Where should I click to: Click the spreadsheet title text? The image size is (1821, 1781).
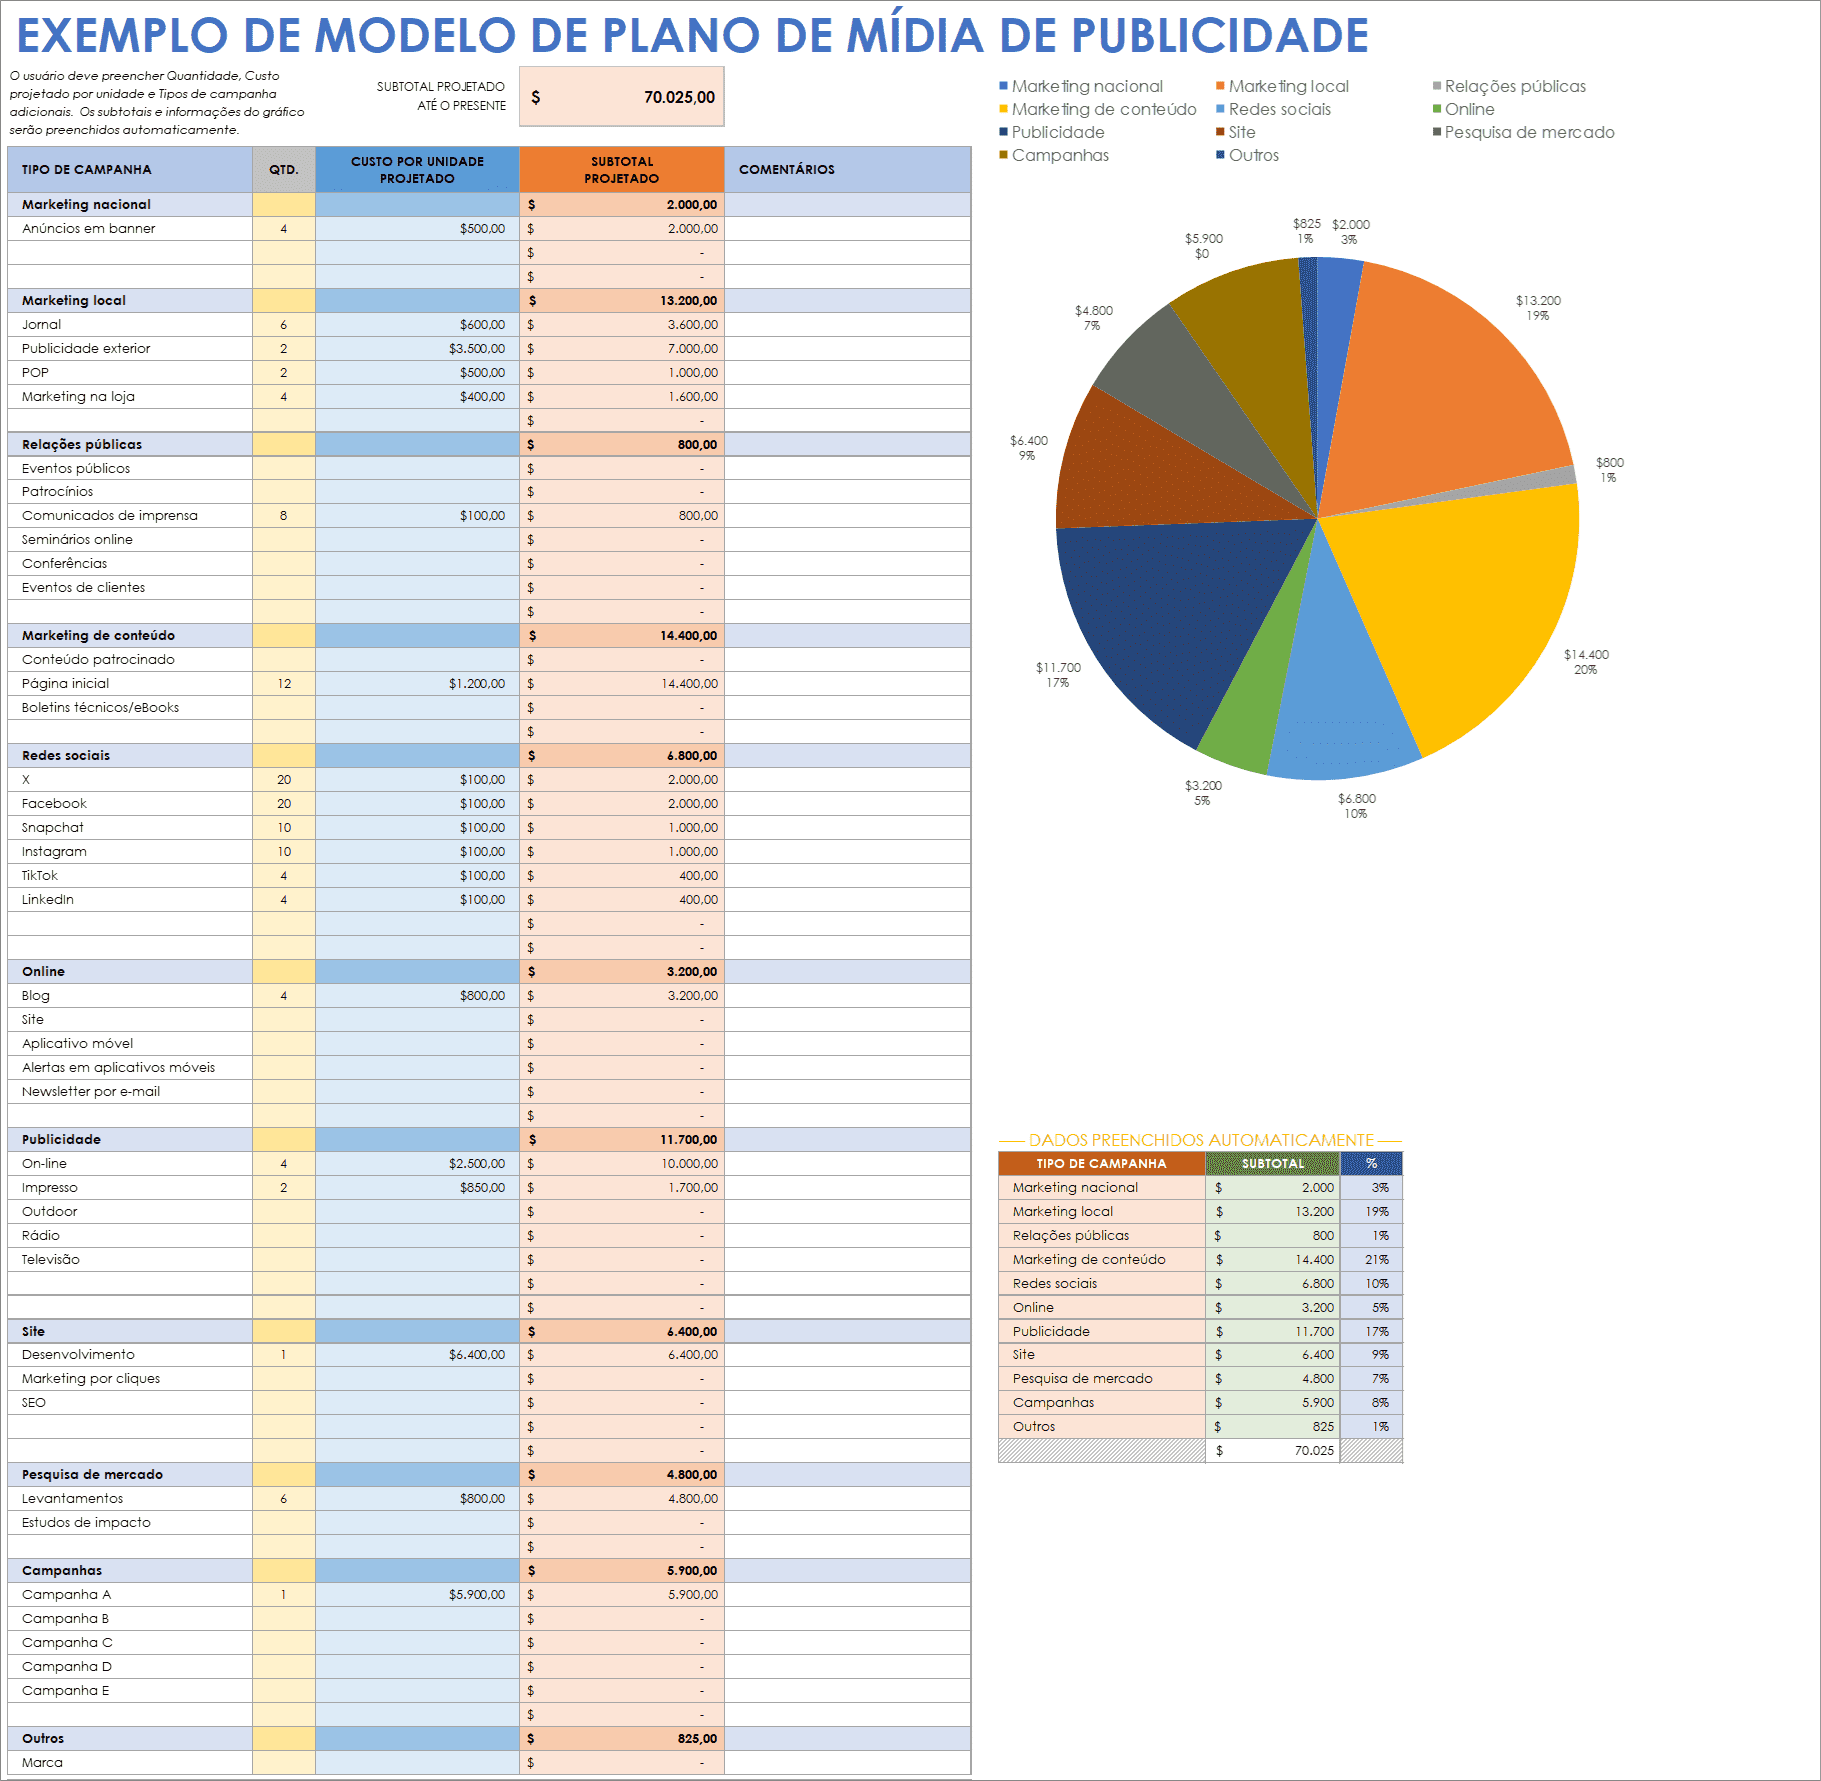[x=692, y=35]
